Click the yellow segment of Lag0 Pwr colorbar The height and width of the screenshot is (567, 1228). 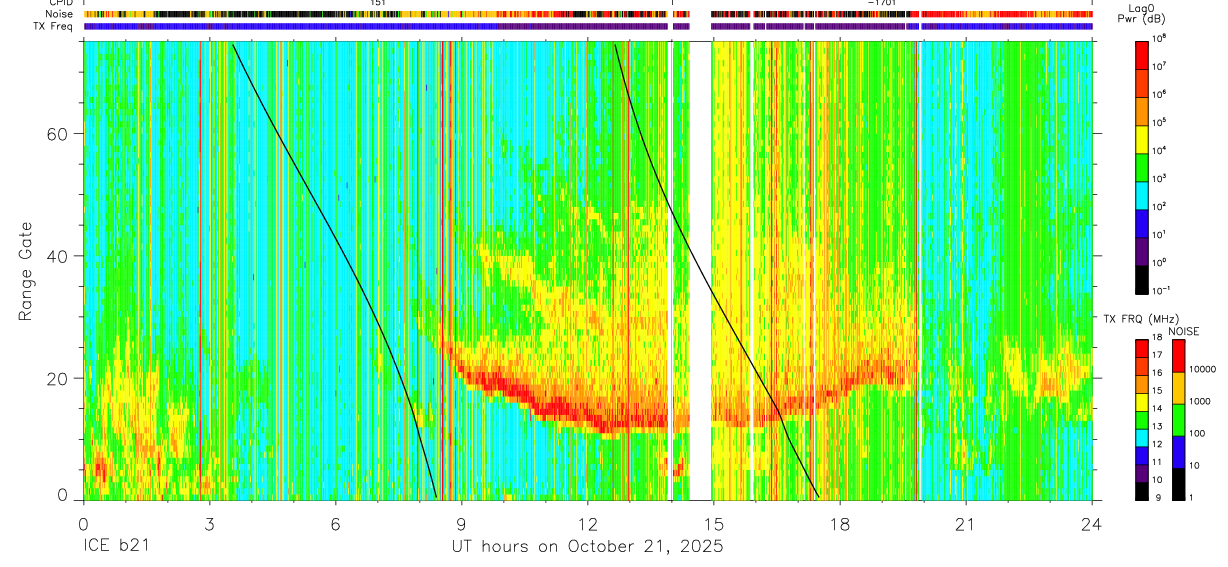pos(1142,138)
